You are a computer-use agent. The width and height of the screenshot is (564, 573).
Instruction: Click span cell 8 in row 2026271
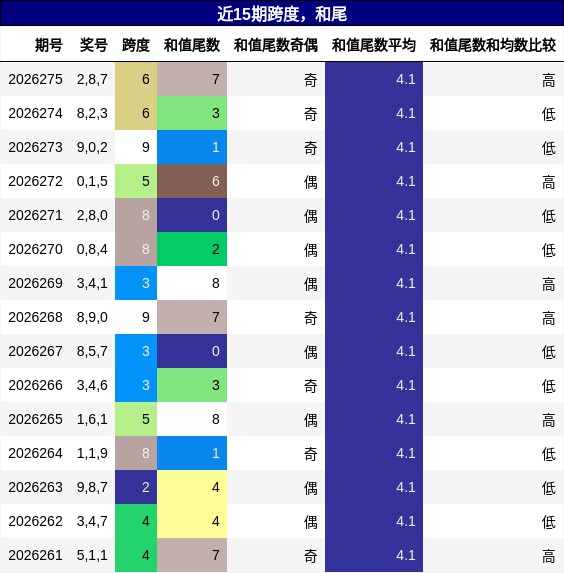point(136,215)
